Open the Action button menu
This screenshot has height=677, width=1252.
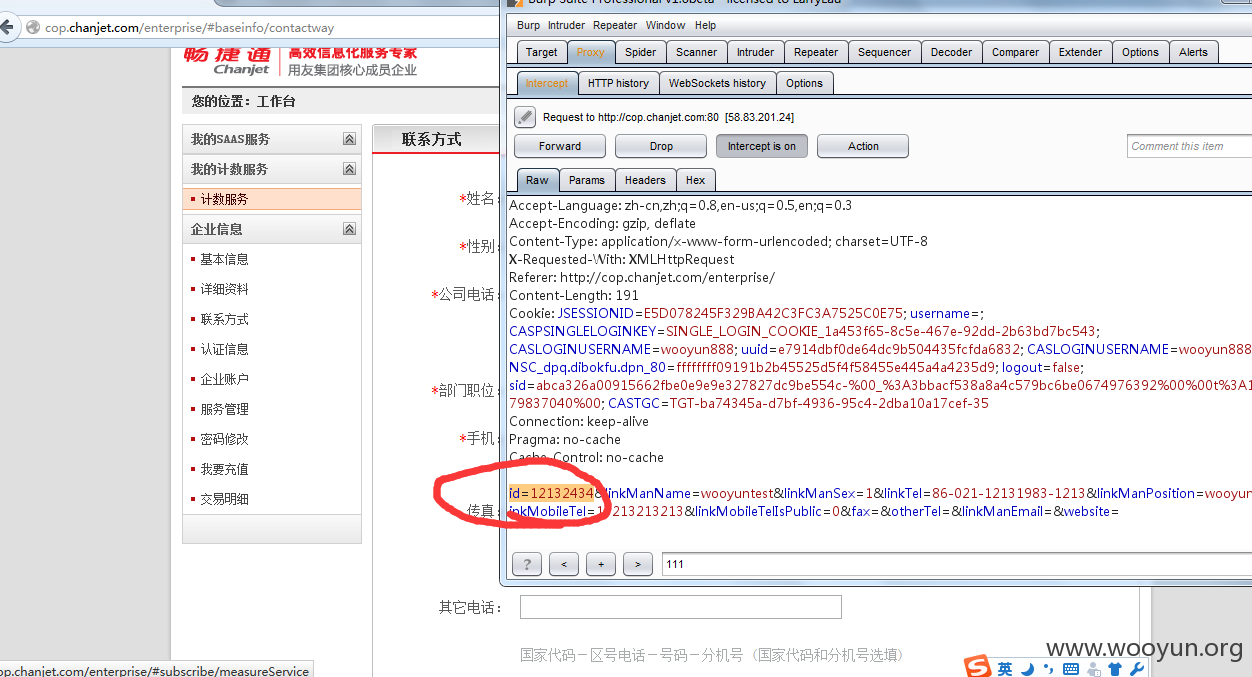[x=863, y=146]
